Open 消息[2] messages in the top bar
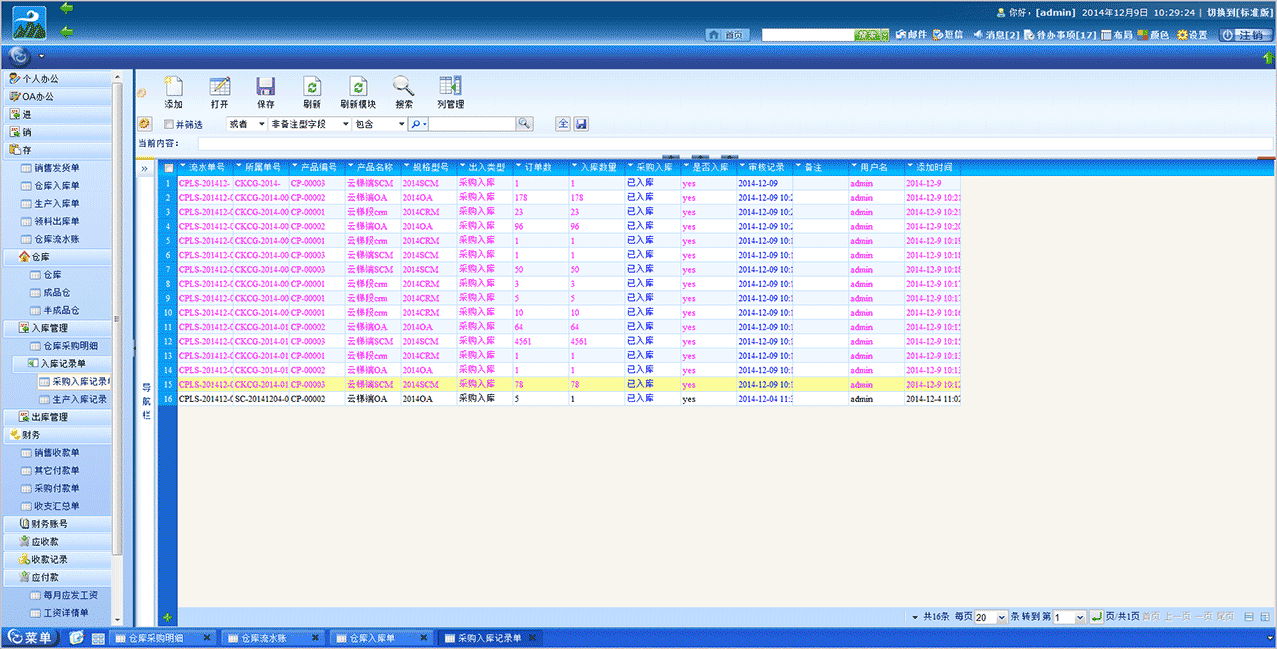1277x649 pixels. coord(996,35)
